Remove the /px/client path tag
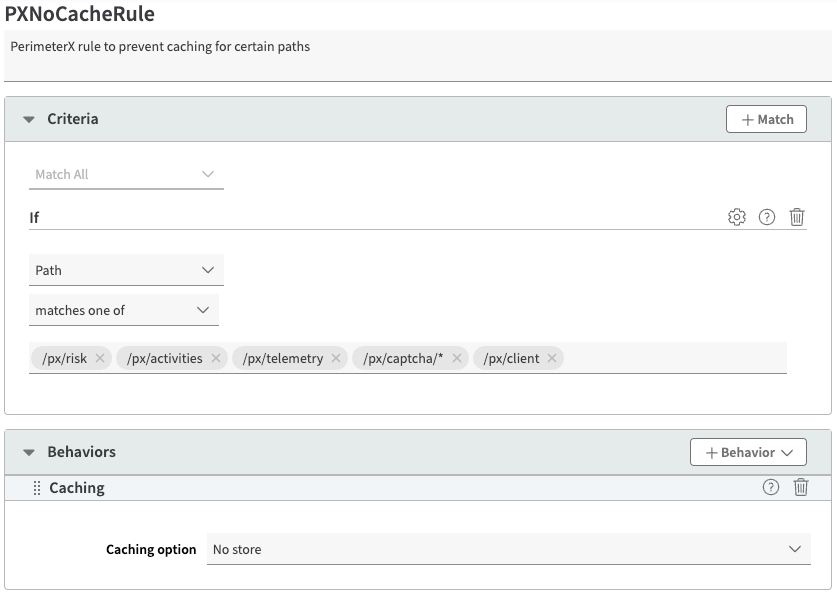The image size is (837, 595). tap(552, 358)
